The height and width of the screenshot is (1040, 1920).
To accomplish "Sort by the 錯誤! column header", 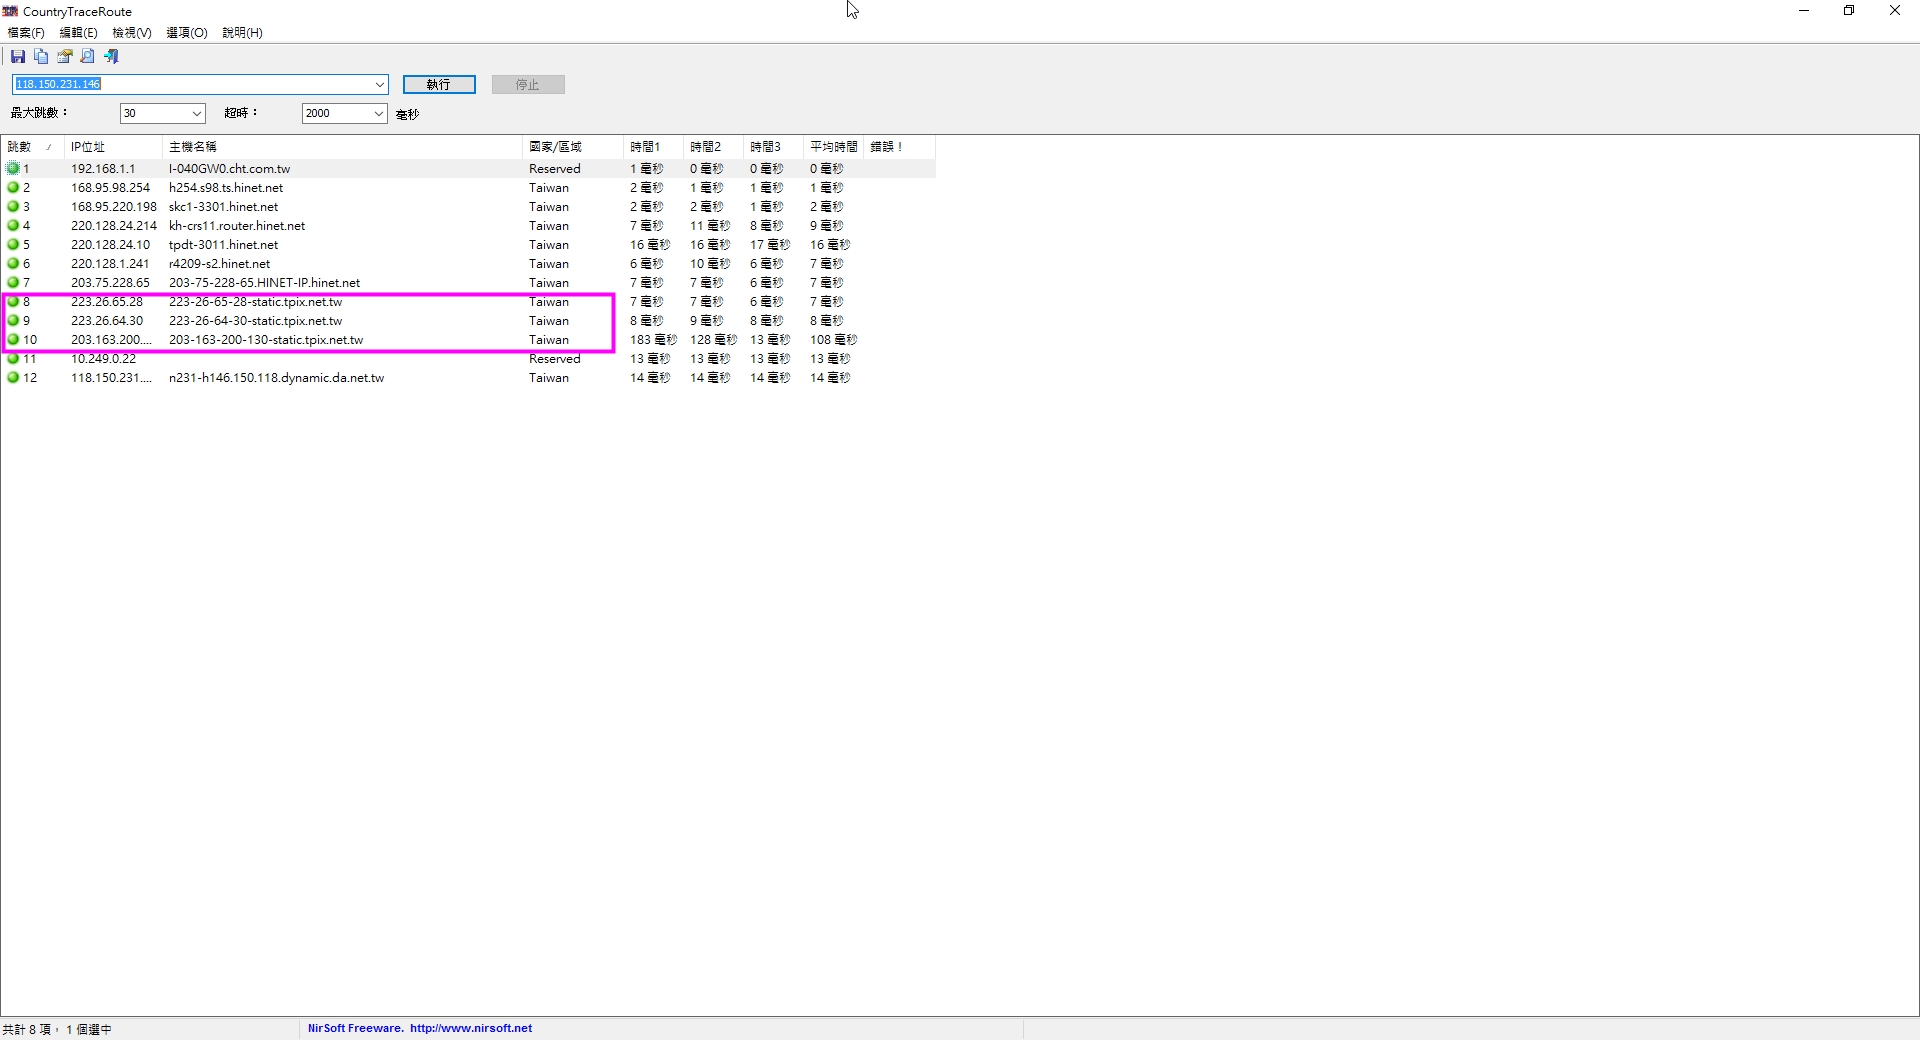I will [x=899, y=147].
